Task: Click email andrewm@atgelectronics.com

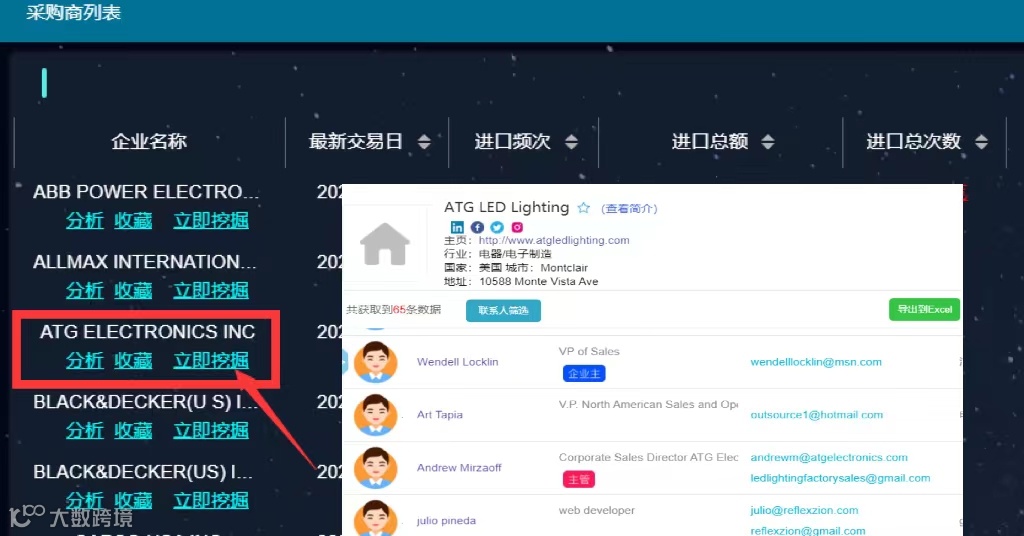Action: tap(829, 457)
